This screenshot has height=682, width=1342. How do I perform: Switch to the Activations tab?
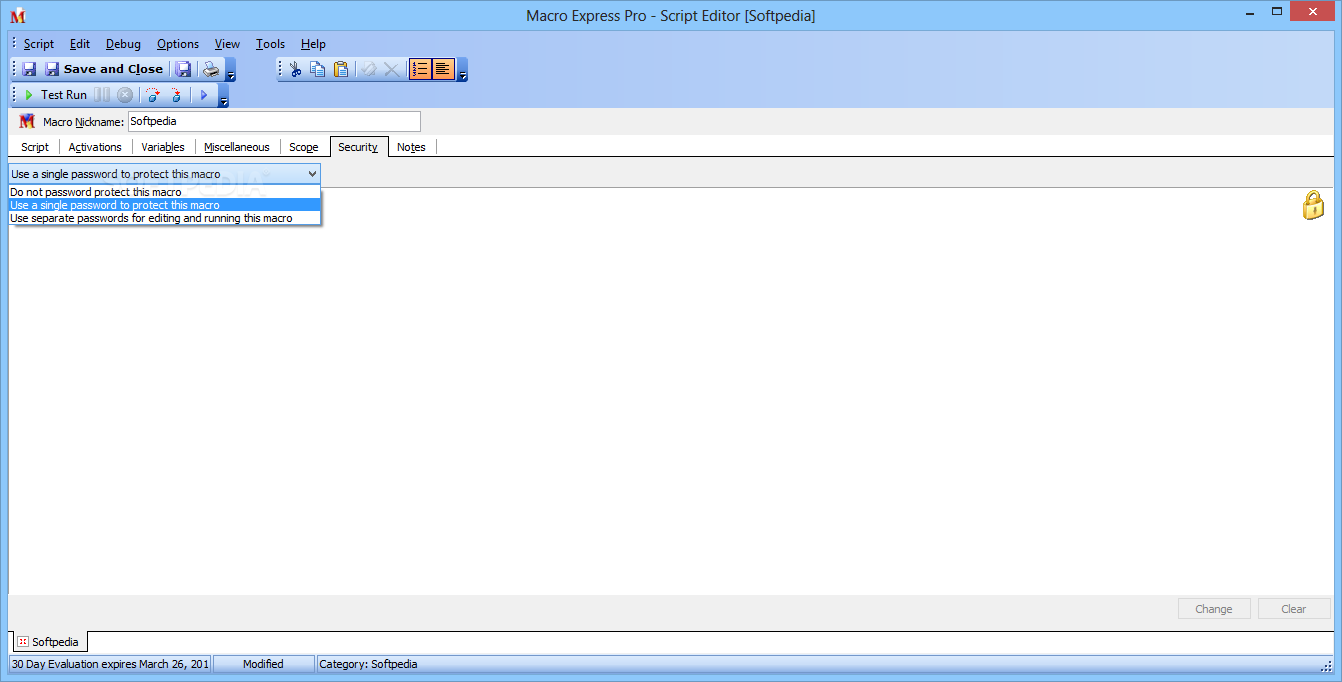95,147
